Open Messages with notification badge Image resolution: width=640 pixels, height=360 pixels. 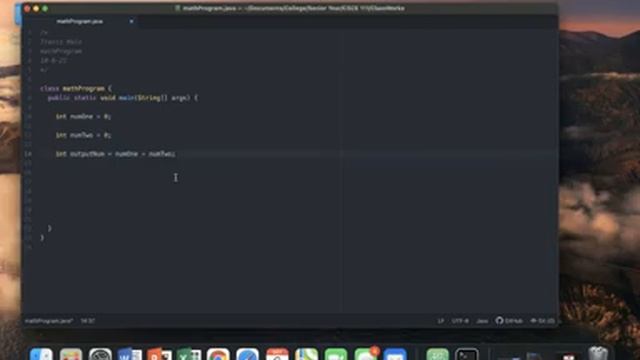pos(366,354)
